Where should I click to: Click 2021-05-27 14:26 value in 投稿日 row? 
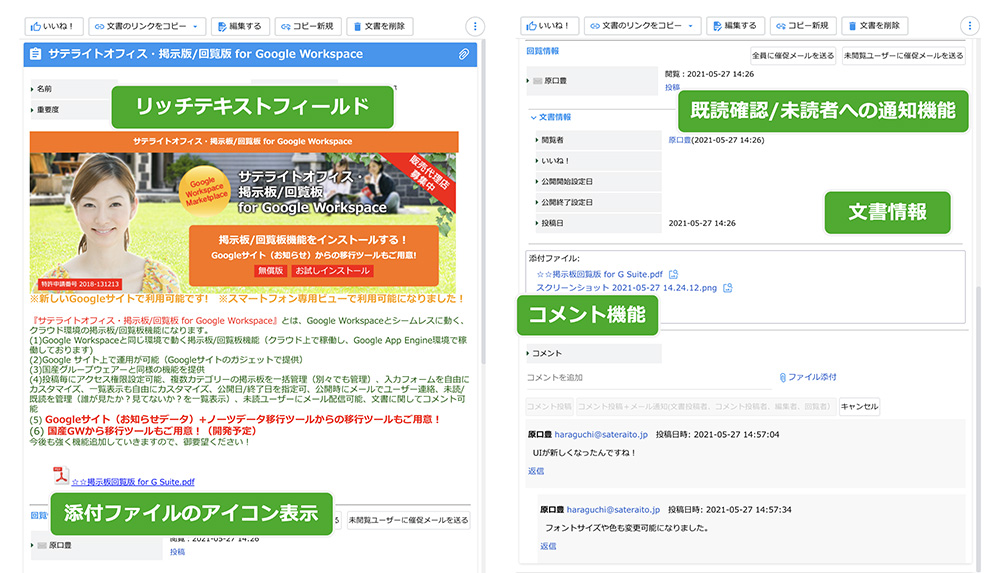click(x=702, y=223)
